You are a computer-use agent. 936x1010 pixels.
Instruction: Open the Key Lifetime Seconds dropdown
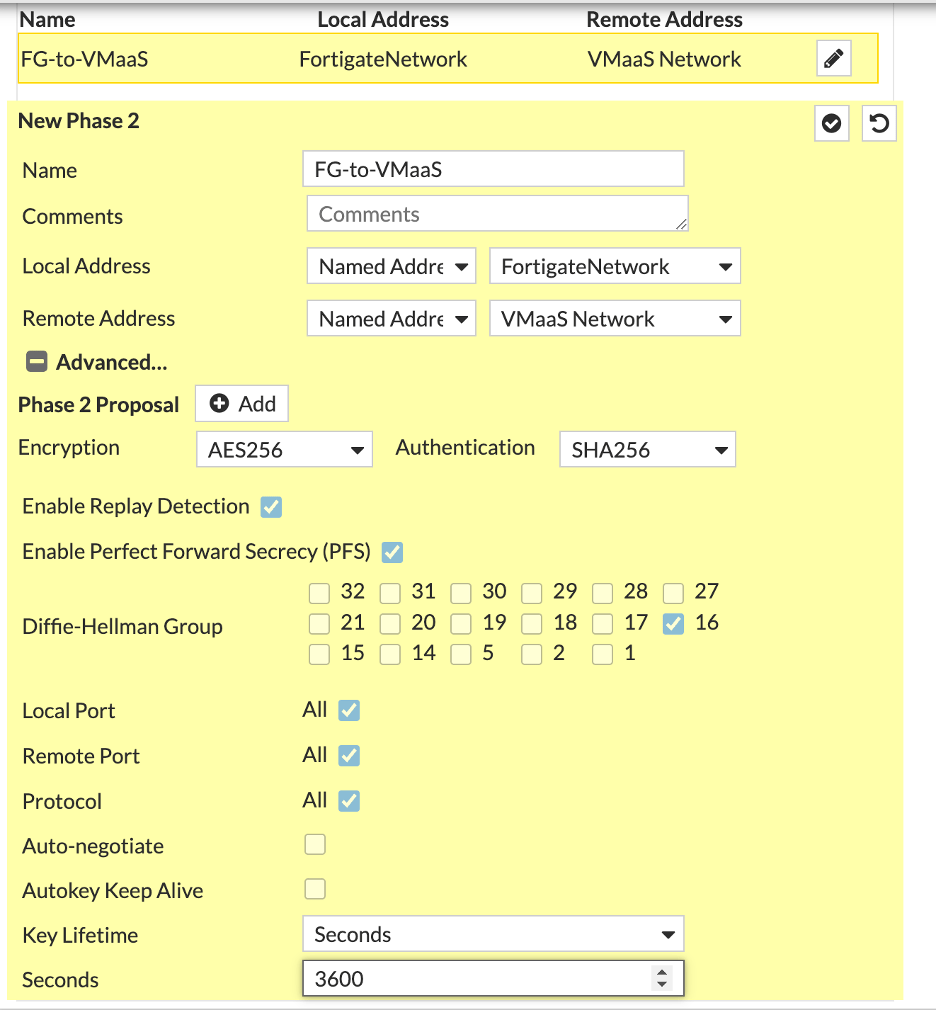pos(493,935)
